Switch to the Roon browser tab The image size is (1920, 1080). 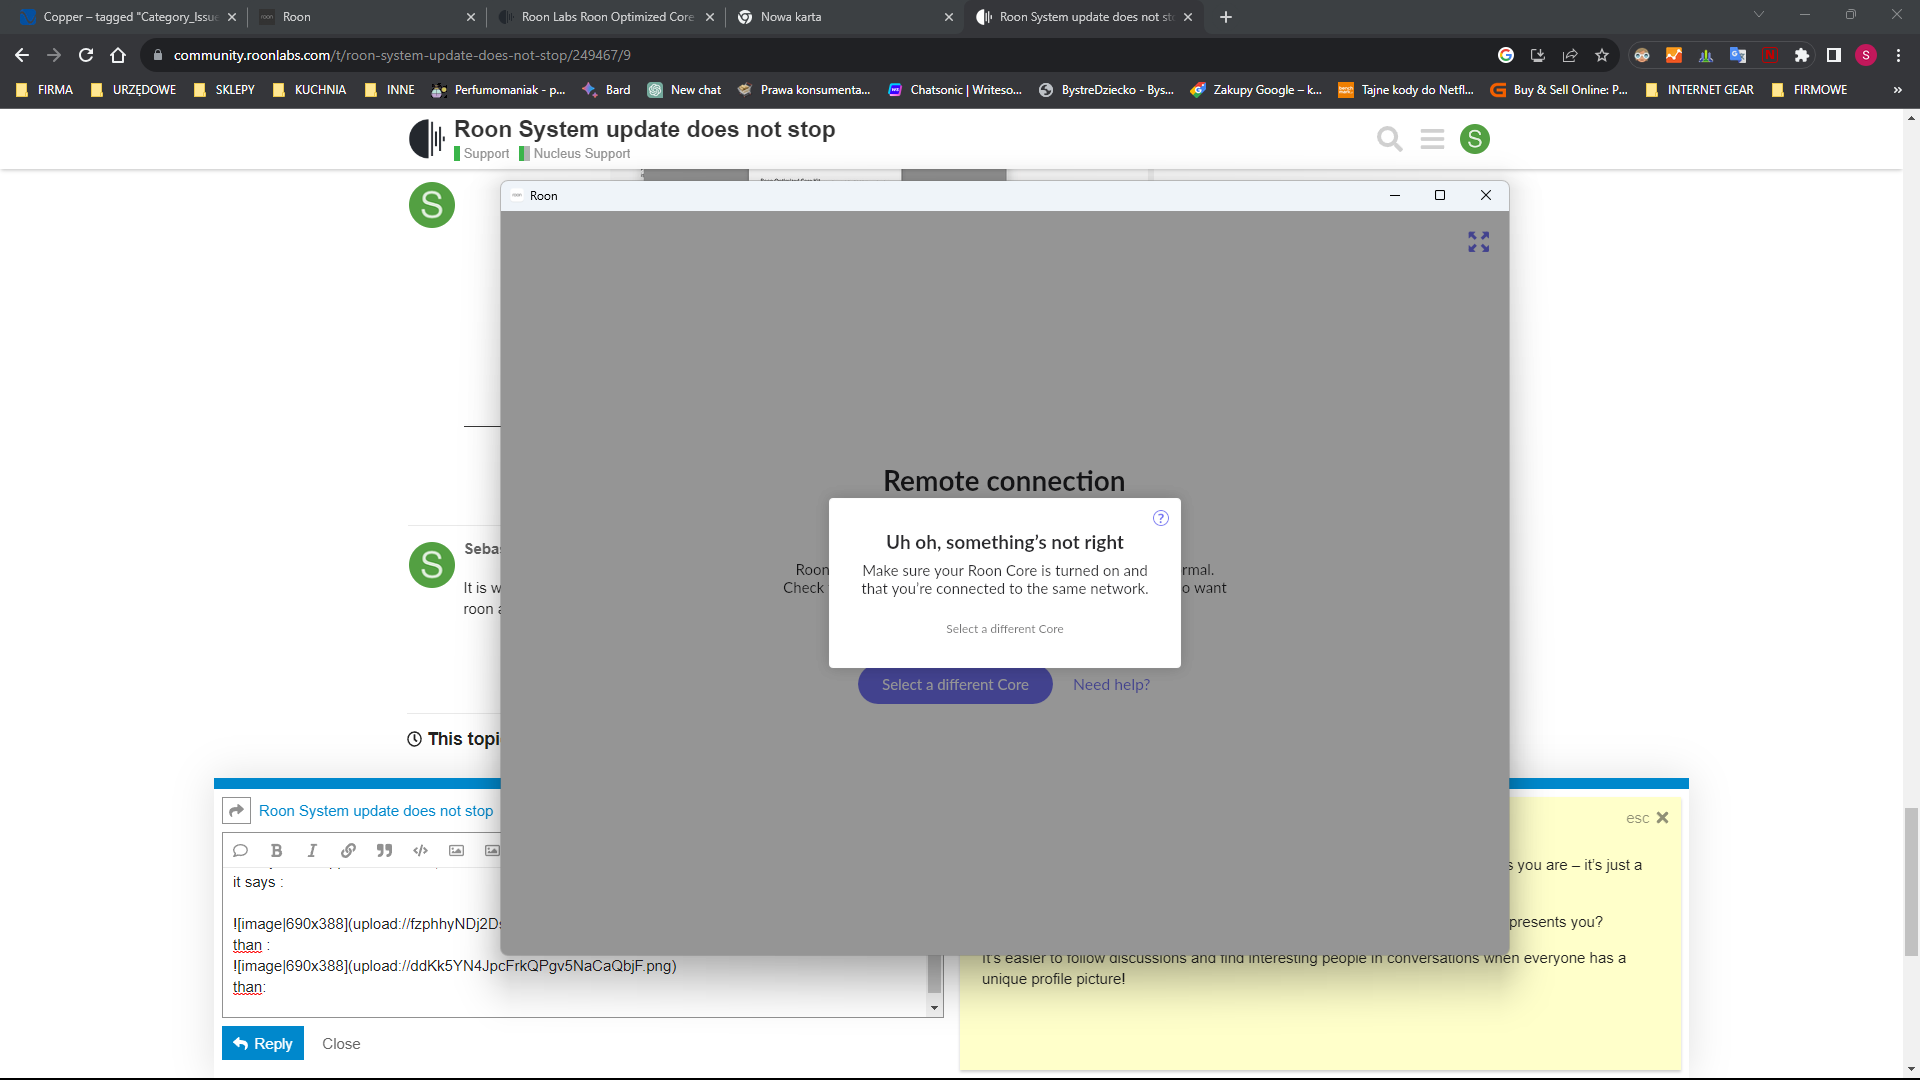tap(366, 17)
